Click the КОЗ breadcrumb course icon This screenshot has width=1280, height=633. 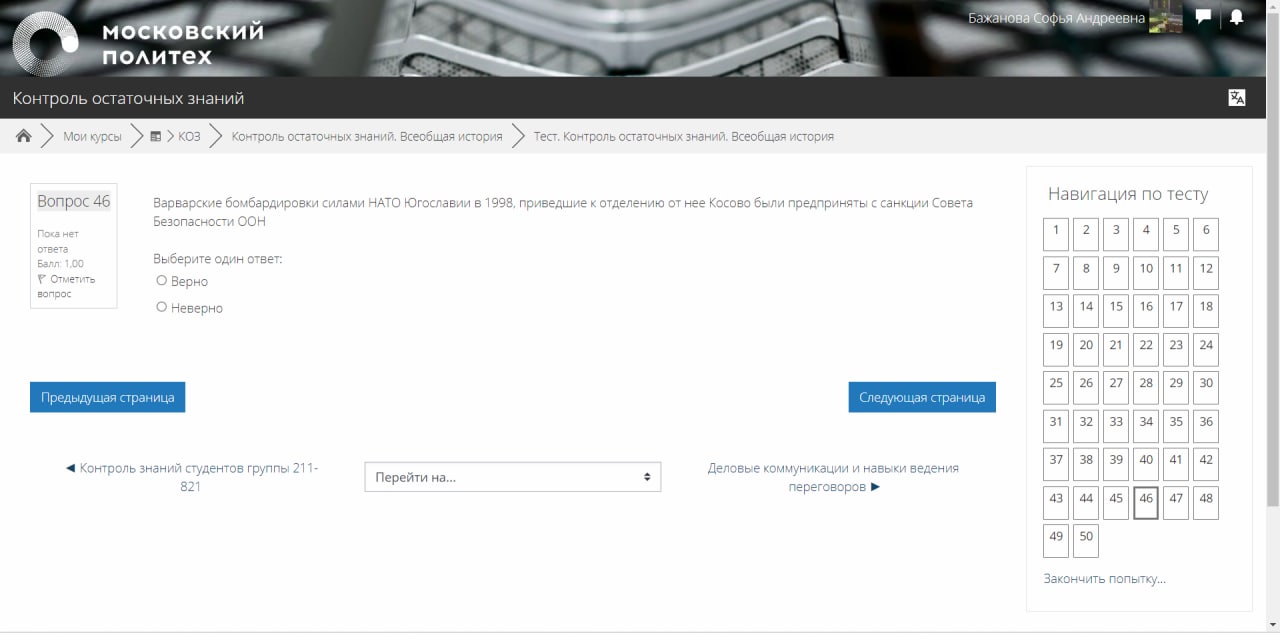[x=156, y=137]
